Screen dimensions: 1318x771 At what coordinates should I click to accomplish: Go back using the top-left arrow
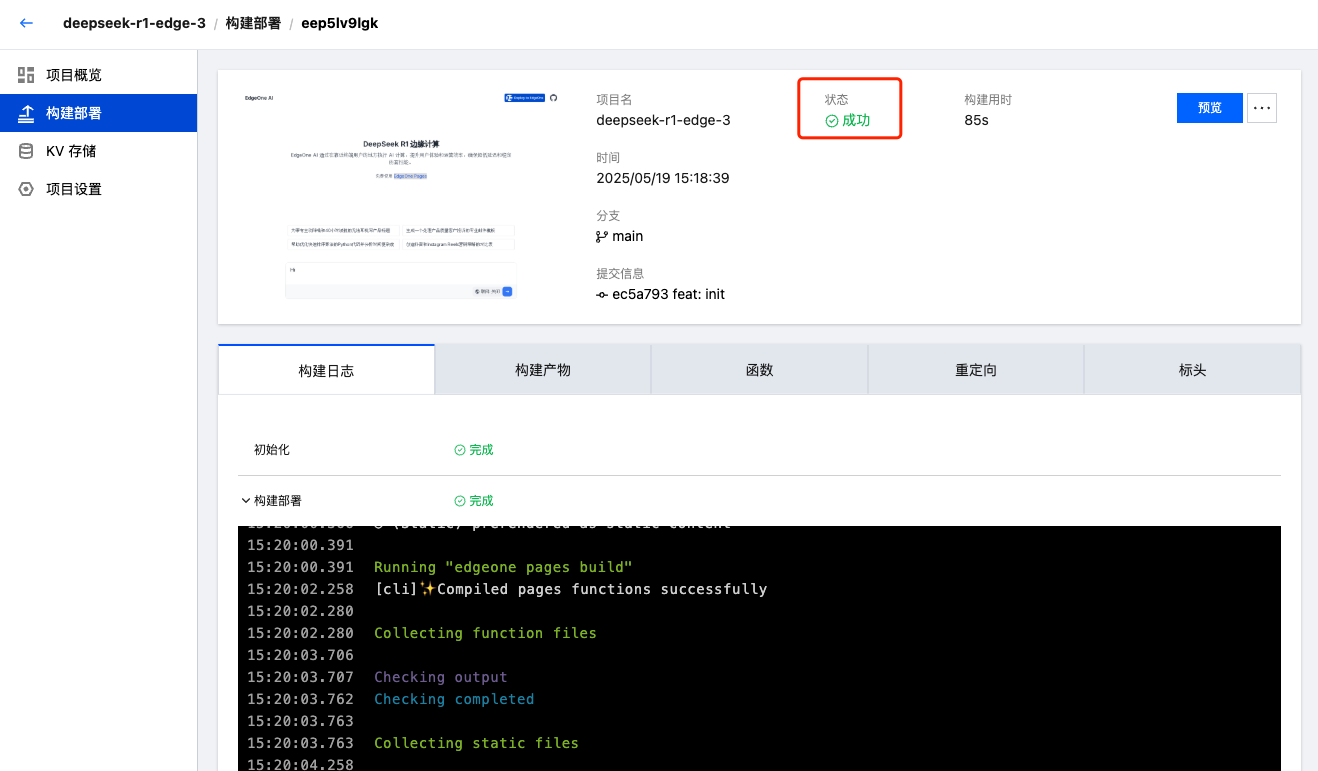pos(26,23)
